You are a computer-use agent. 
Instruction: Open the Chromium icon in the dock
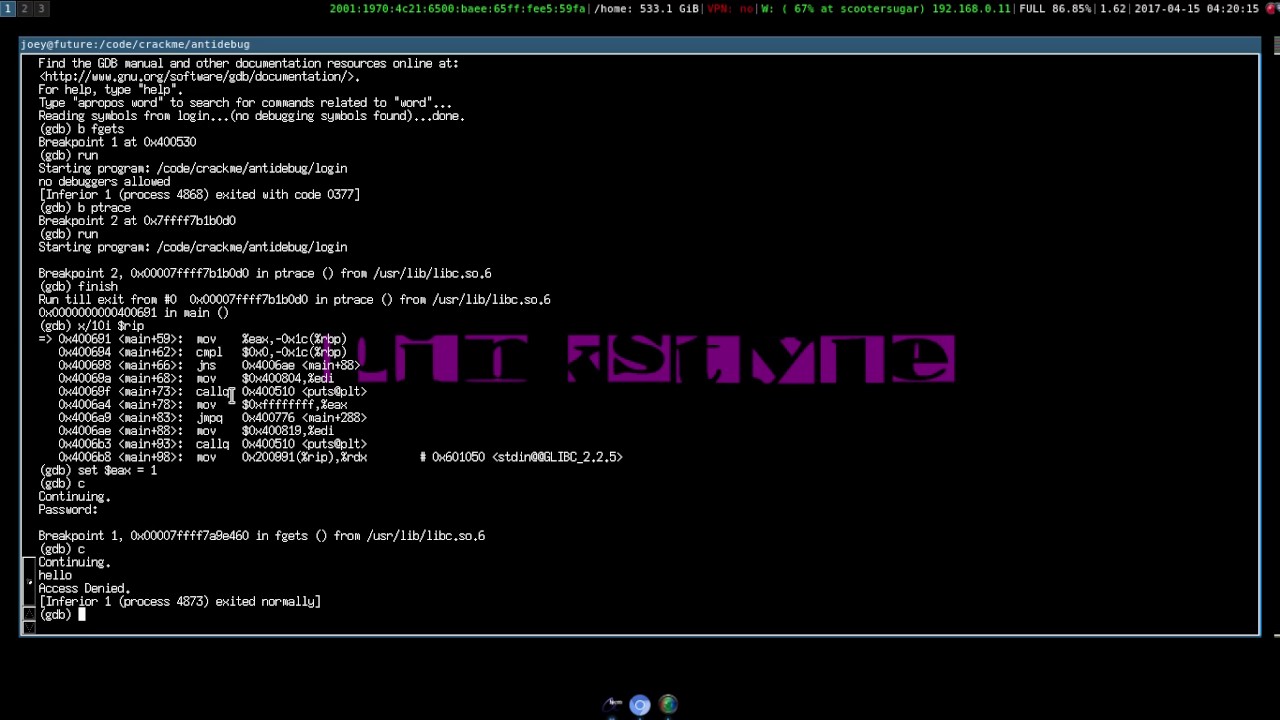(x=640, y=705)
